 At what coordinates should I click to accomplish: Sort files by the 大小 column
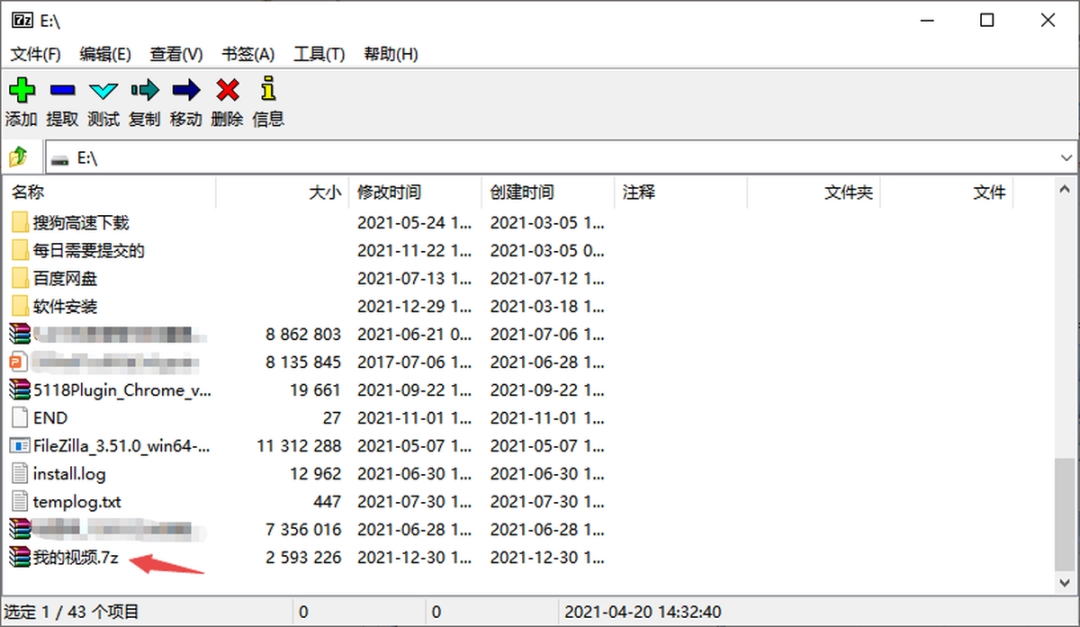[325, 191]
